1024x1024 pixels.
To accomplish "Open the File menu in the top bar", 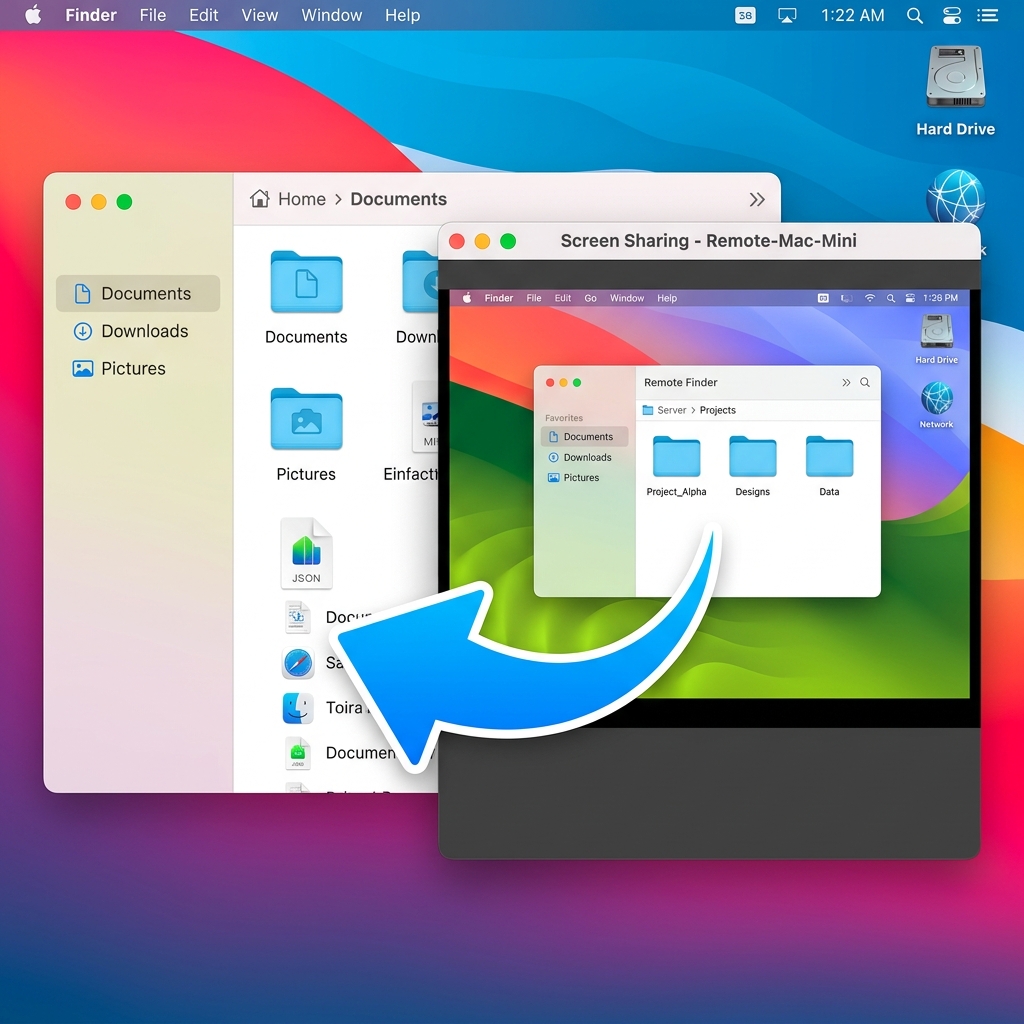I will tap(153, 15).
